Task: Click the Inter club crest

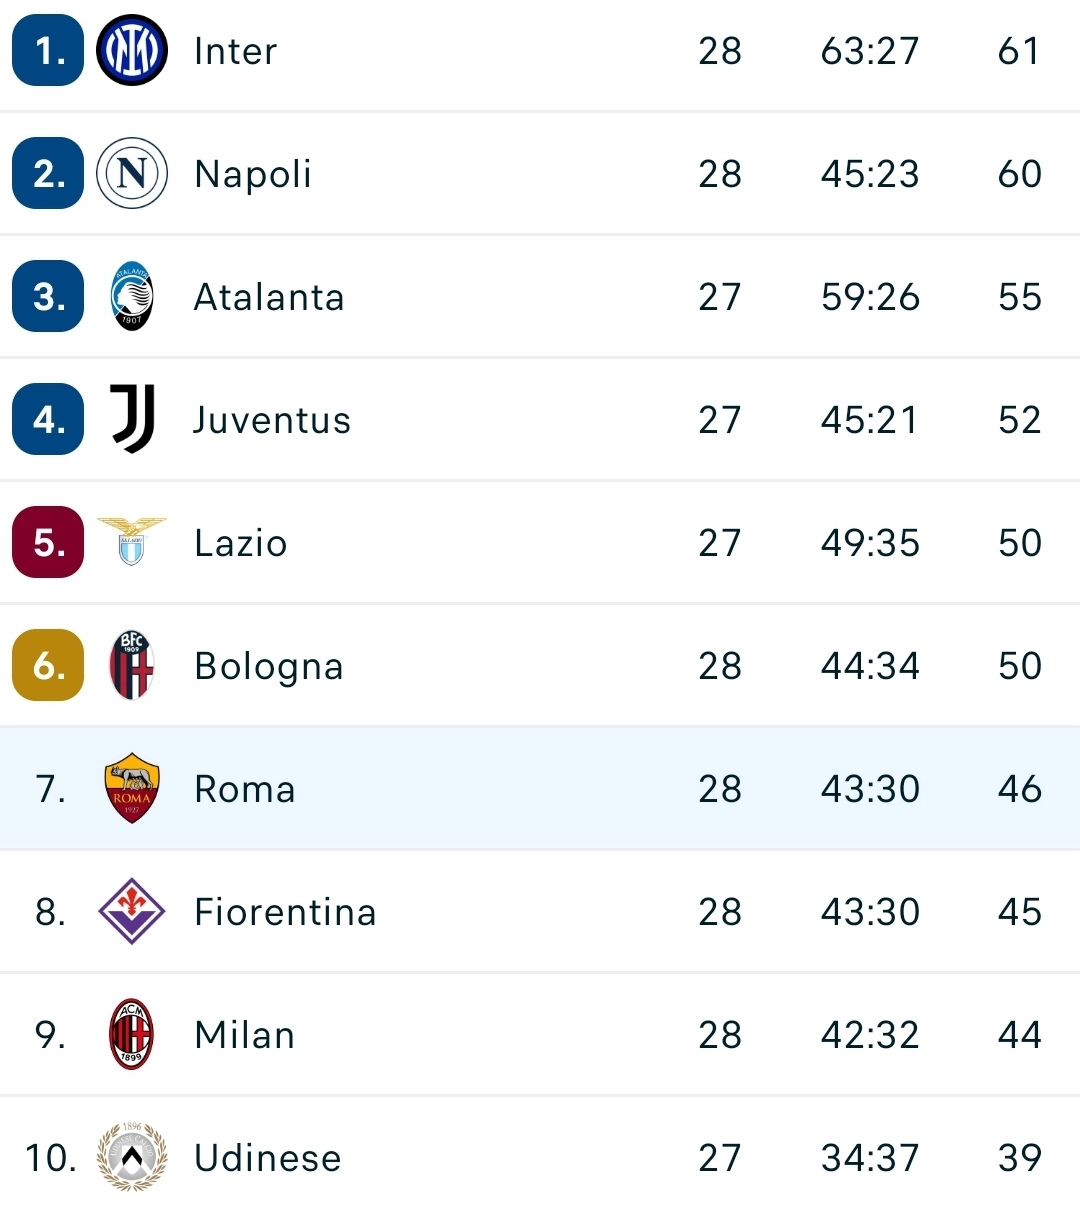Action: [x=132, y=50]
